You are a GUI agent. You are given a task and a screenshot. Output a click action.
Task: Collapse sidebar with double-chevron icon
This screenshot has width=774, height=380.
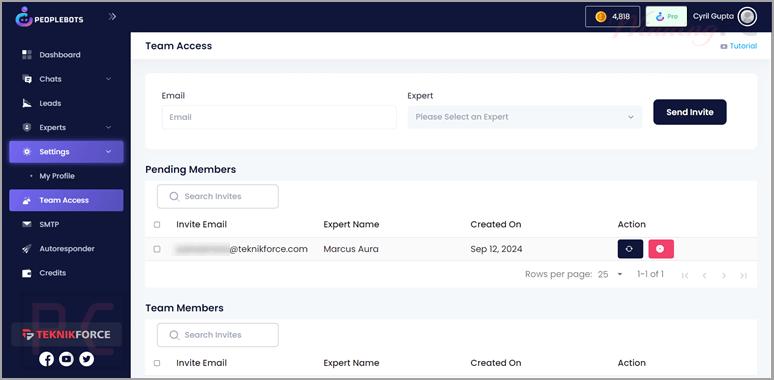tap(112, 17)
